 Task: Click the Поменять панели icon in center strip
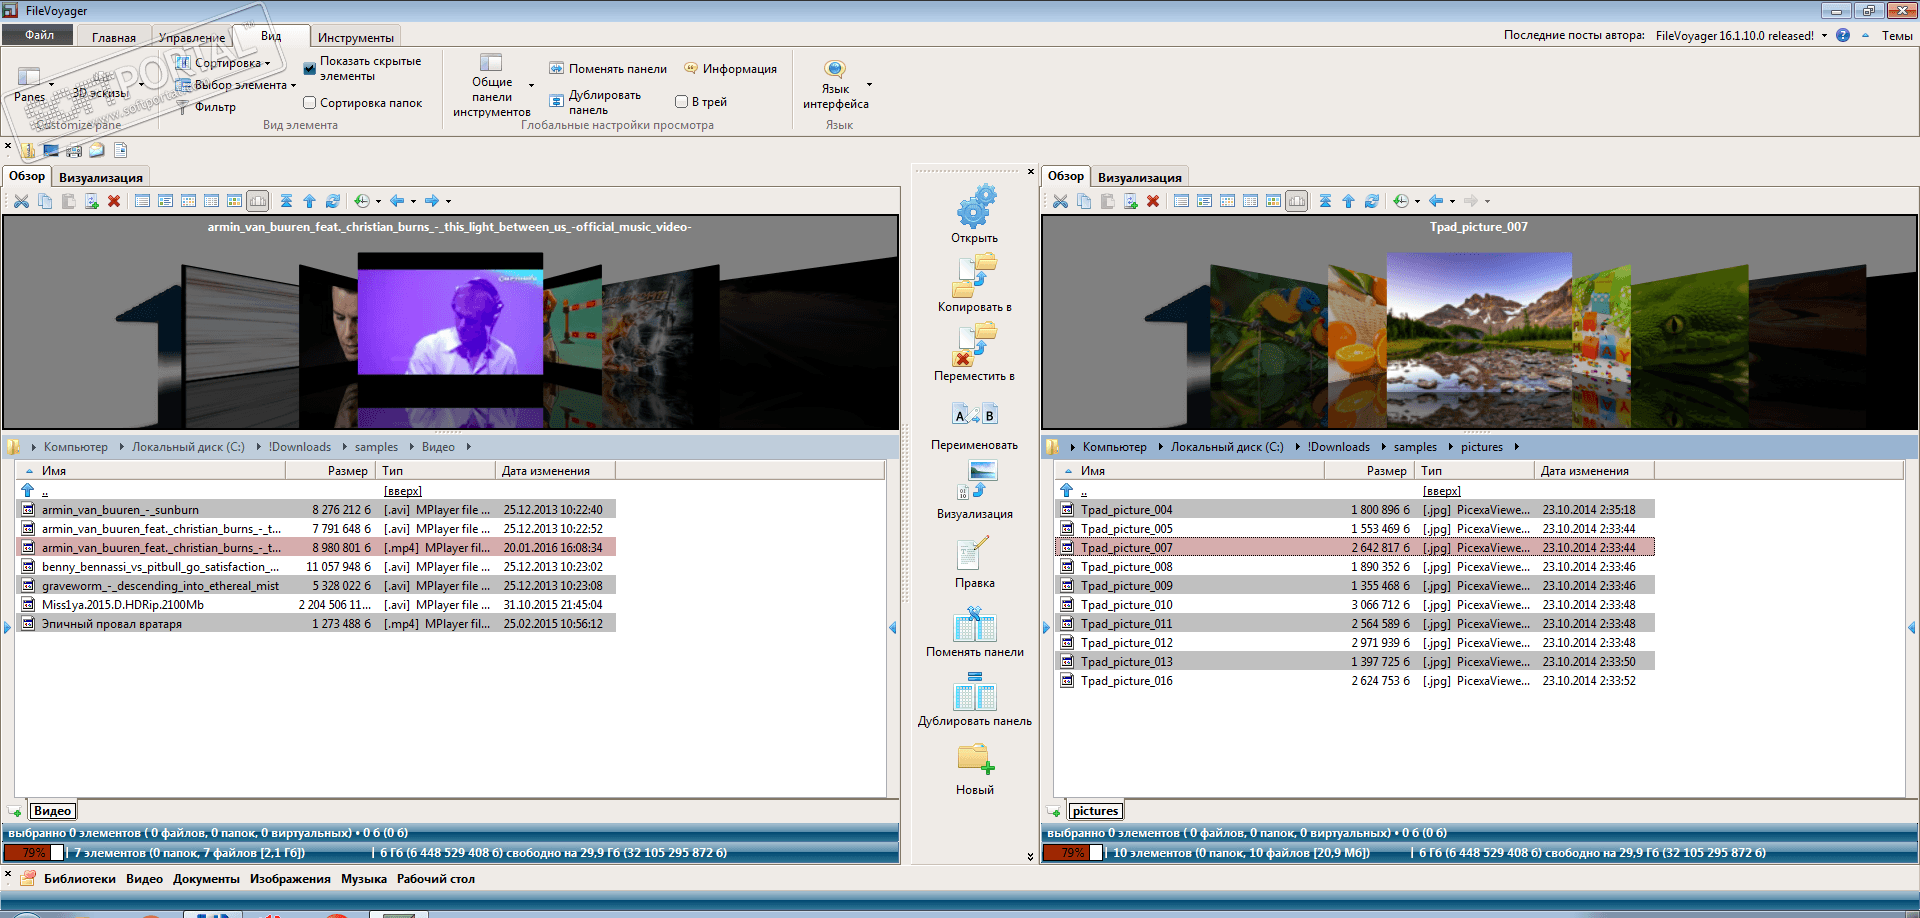pos(975,623)
